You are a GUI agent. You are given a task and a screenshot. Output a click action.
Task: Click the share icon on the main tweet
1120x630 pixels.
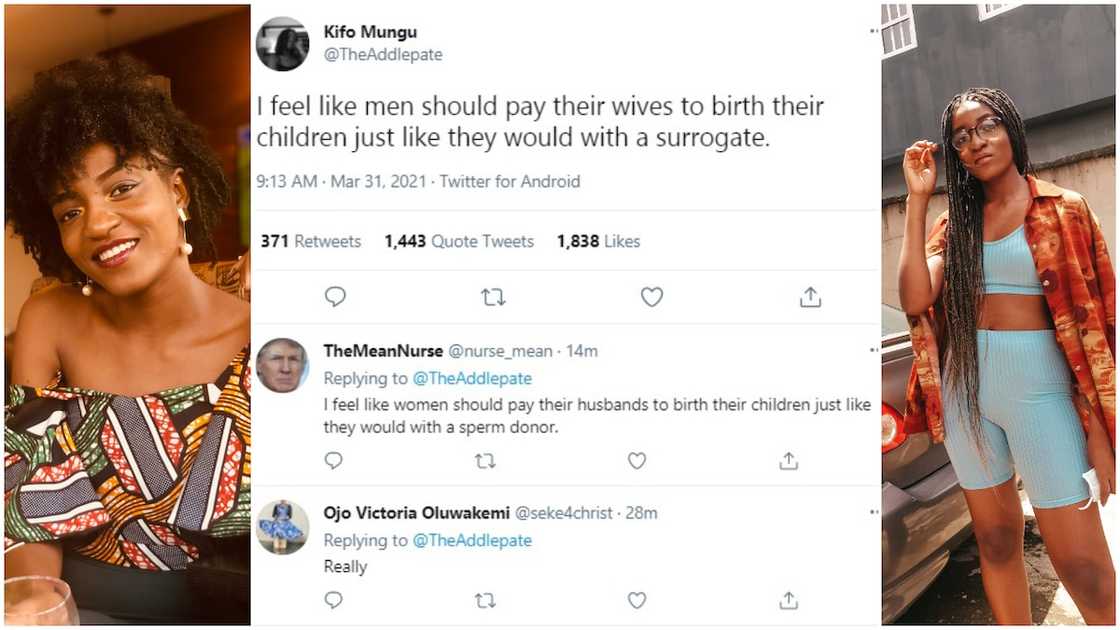[x=810, y=296]
